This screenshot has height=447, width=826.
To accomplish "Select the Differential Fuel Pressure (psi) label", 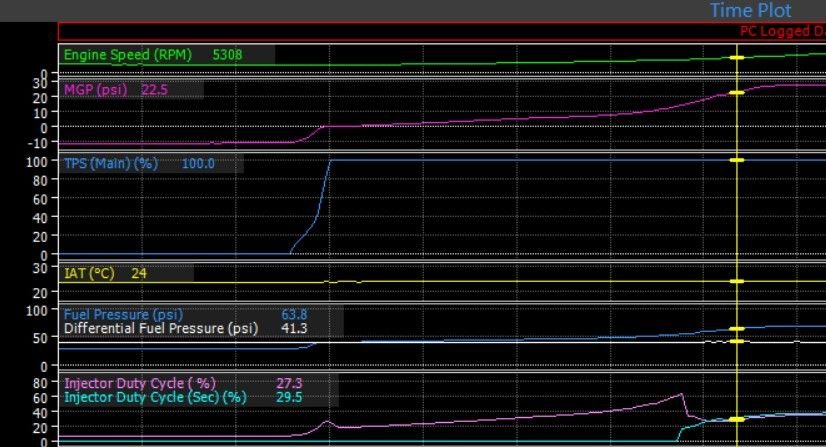I will (161, 328).
